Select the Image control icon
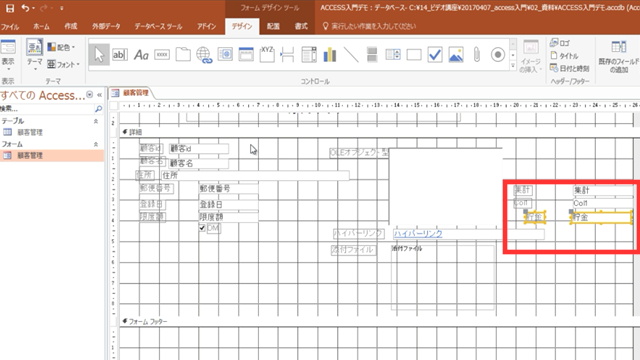The height and width of the screenshot is (360, 640). pyautogui.click(x=456, y=55)
